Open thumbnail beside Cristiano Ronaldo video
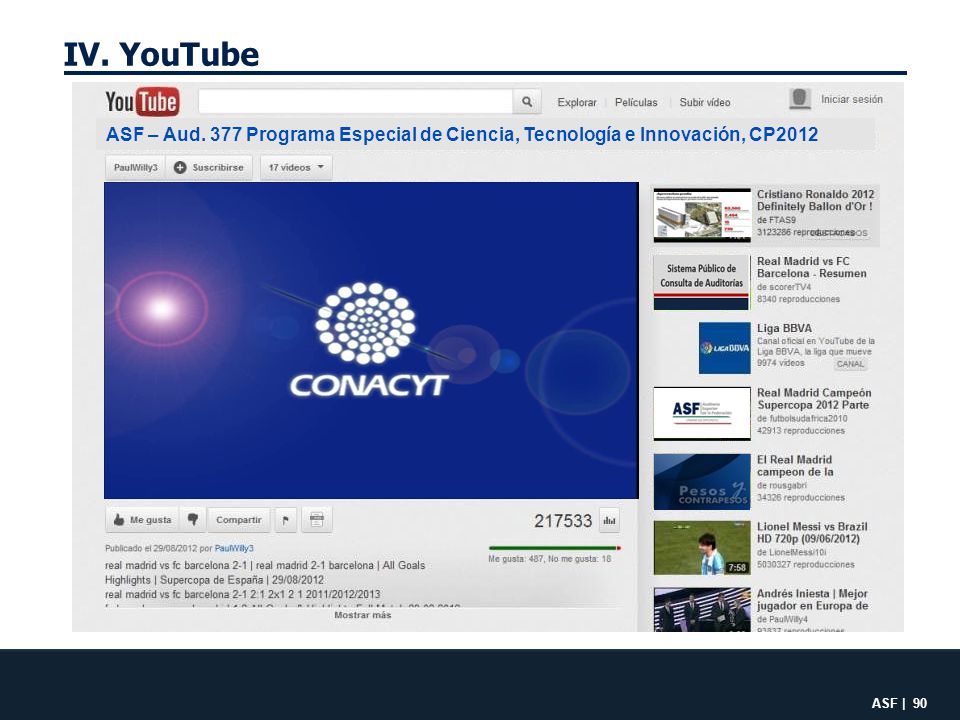 pyautogui.click(x=702, y=215)
